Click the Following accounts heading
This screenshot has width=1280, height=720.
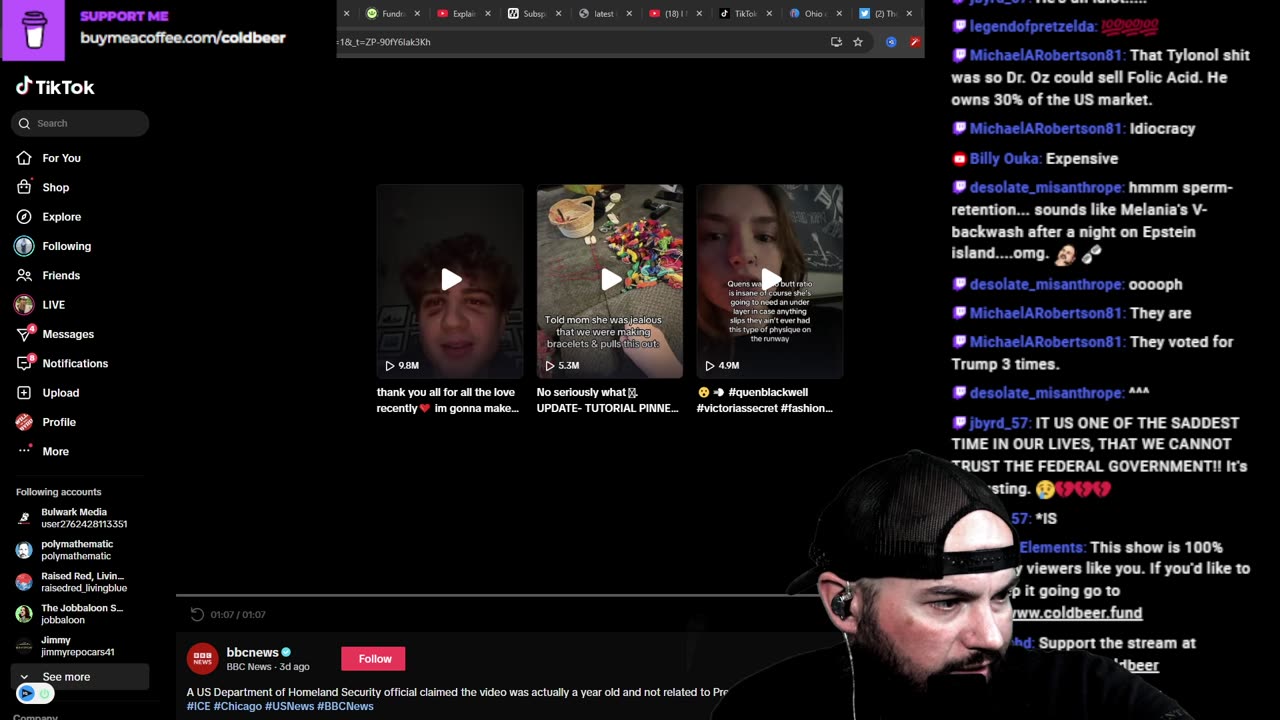point(58,492)
